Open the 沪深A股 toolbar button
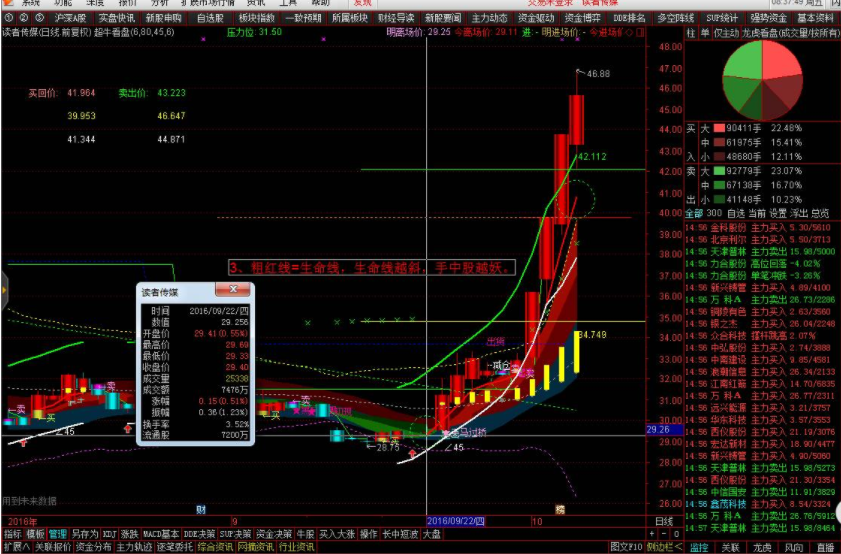The image size is (841, 554). (70, 18)
